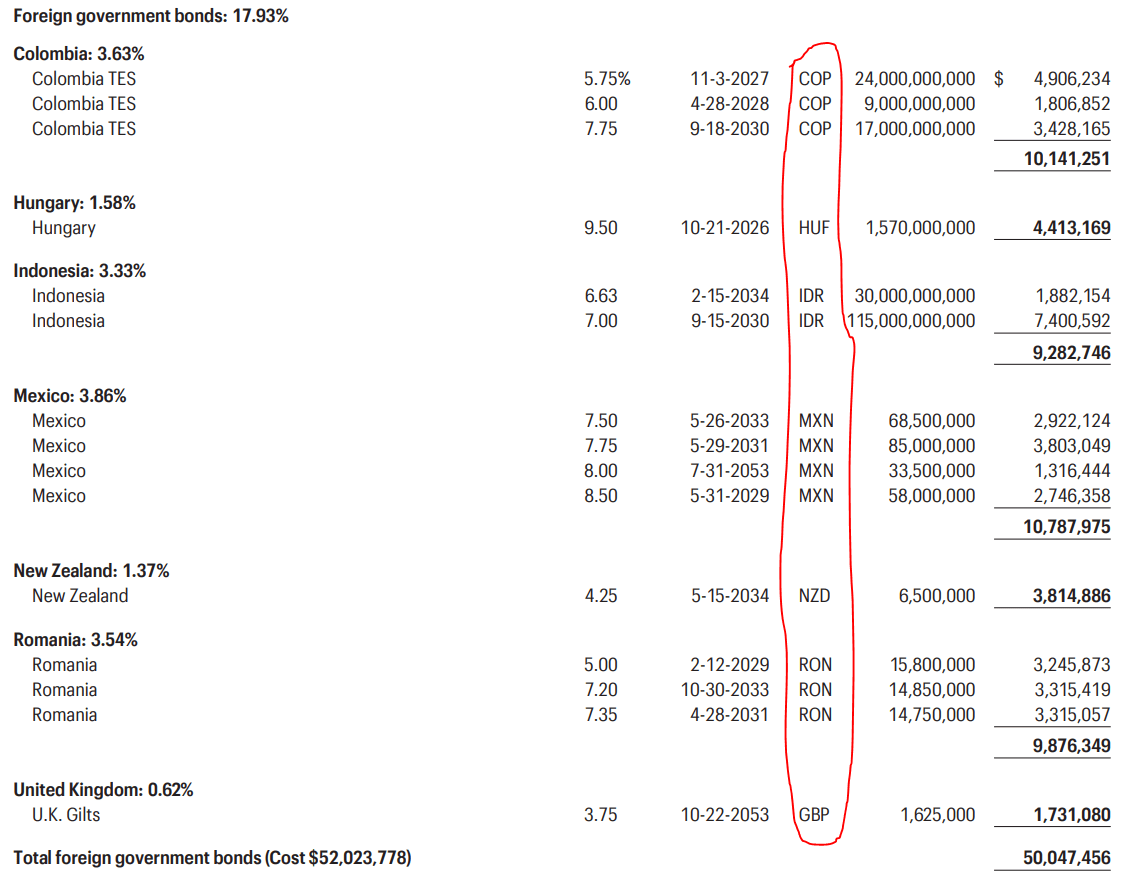Click the HUF currency code
This screenshot has width=1131, height=876.
point(813,228)
